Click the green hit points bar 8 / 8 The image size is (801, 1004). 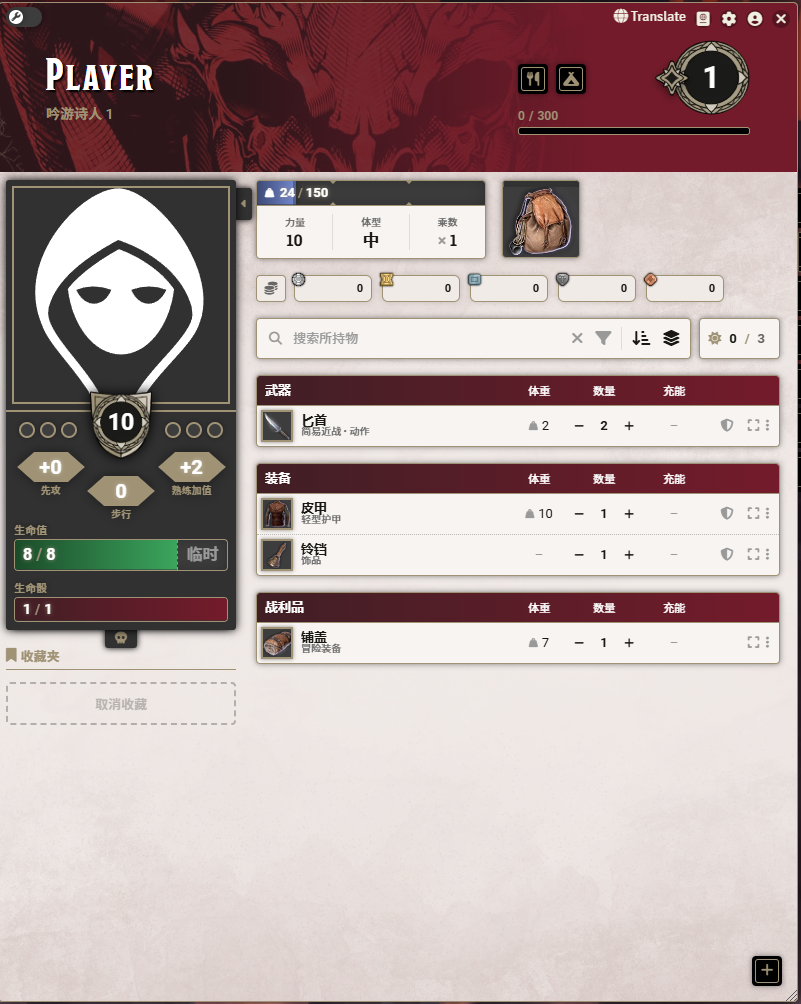point(96,555)
